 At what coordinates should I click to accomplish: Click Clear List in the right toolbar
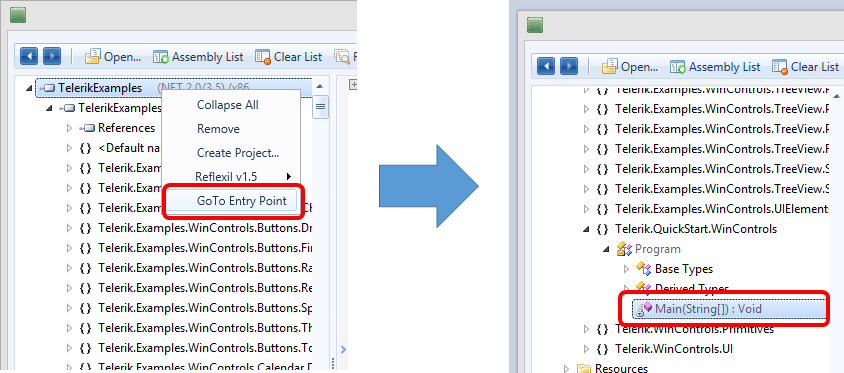[x=805, y=67]
